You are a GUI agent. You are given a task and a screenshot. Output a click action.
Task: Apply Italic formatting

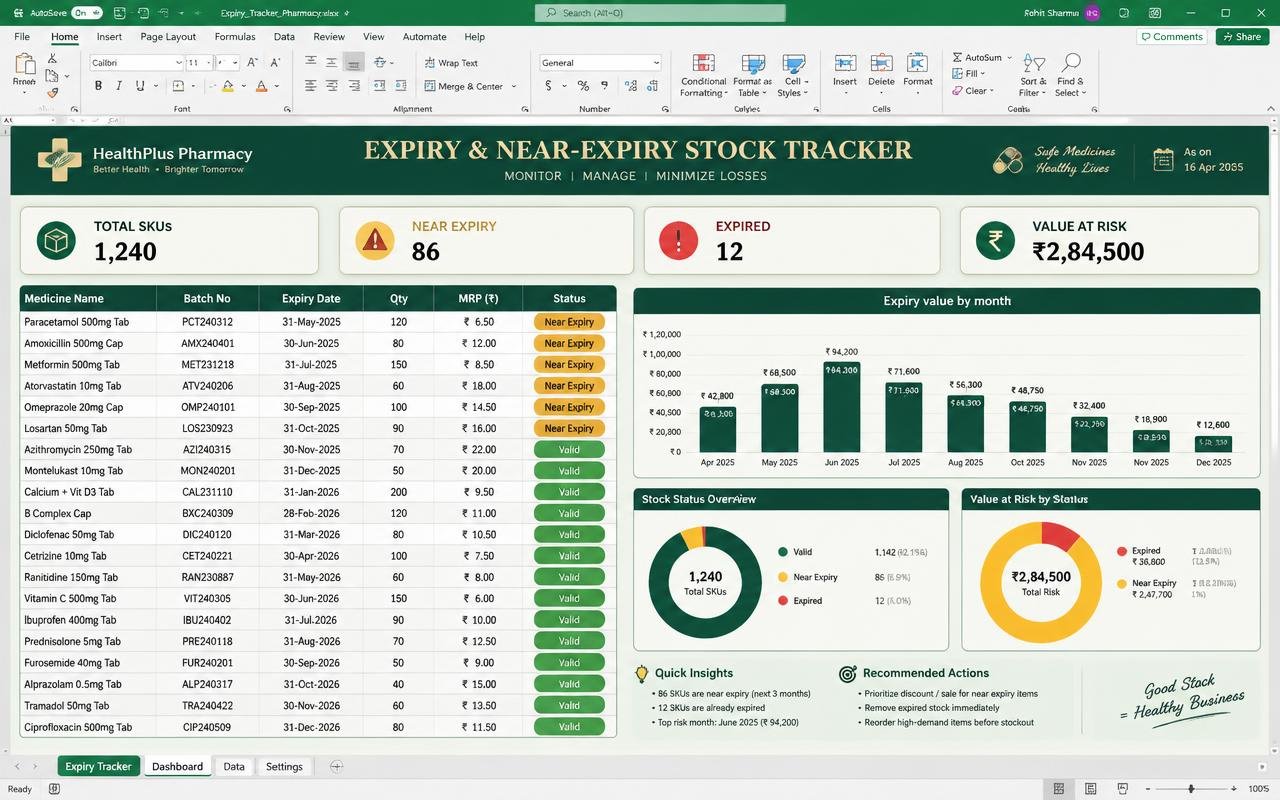click(120, 86)
